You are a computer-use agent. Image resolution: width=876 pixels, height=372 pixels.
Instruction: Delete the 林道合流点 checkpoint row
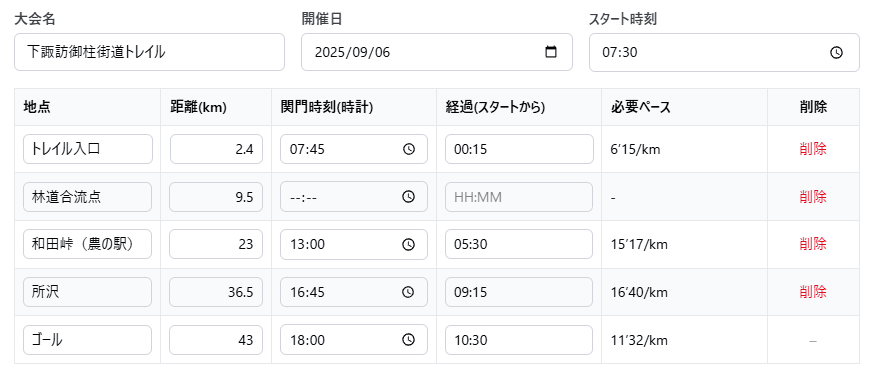pos(813,197)
